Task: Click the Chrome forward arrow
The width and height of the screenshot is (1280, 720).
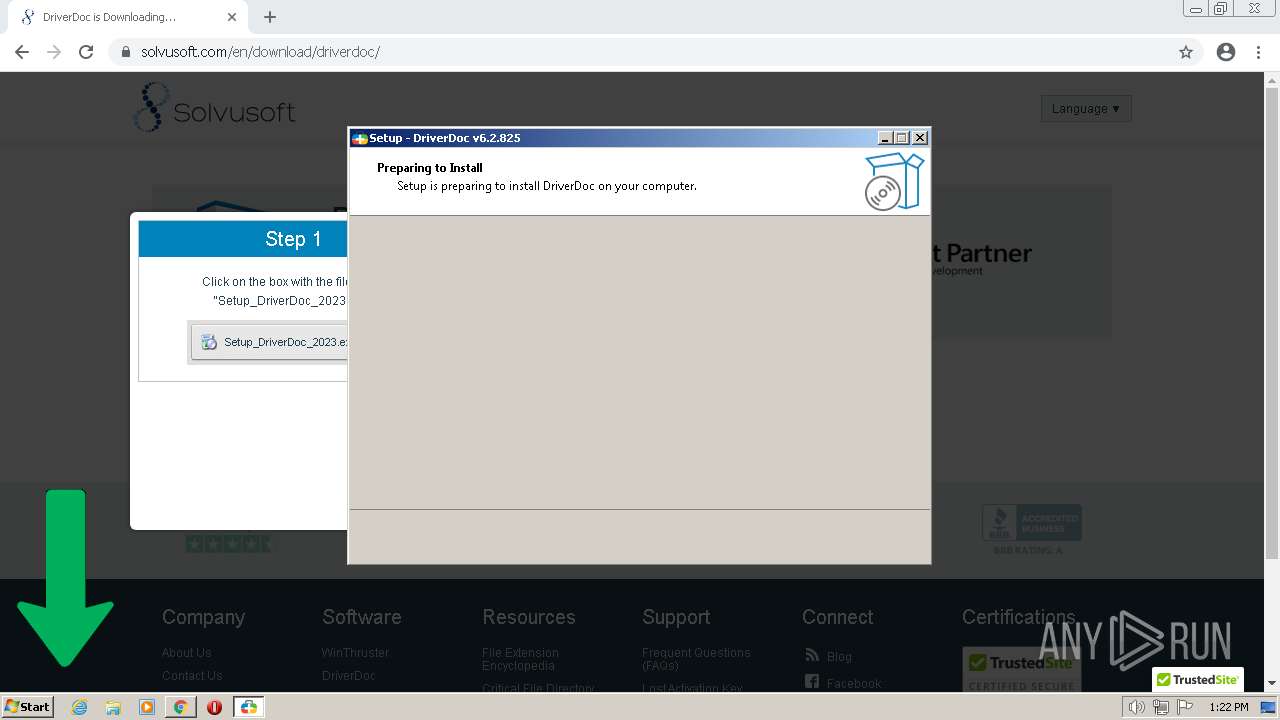Action: point(54,52)
